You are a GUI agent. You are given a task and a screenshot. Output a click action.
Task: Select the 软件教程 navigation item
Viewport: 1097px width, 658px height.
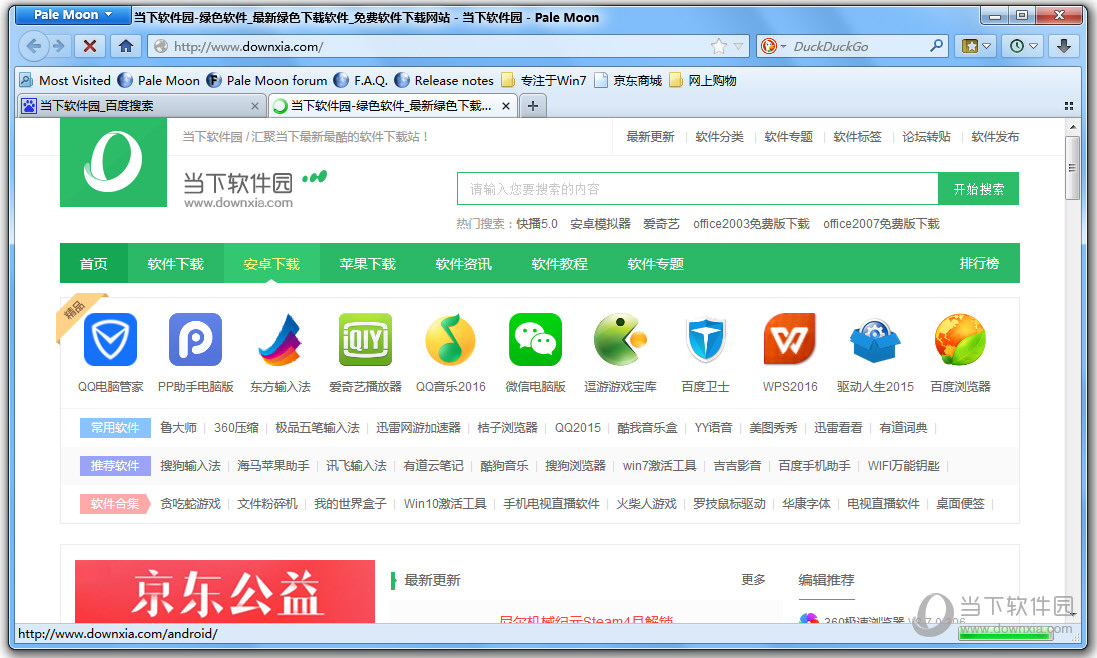point(559,264)
